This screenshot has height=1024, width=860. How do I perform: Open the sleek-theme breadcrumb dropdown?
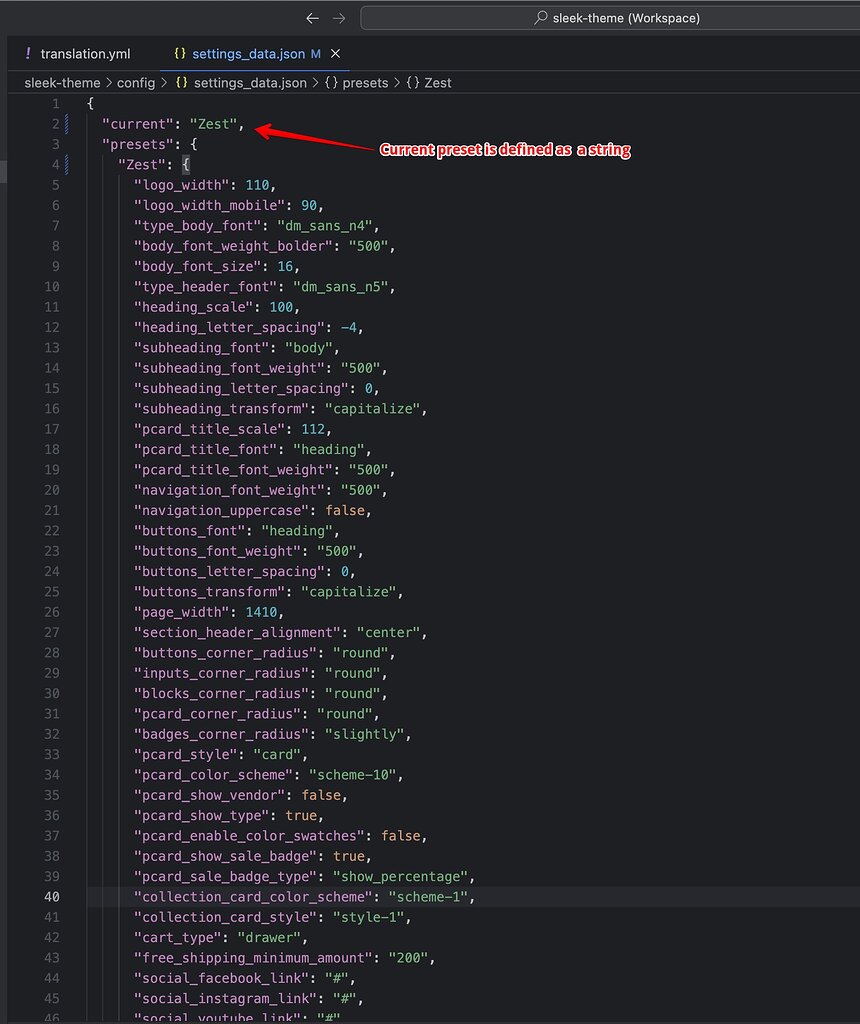pyautogui.click(x=62, y=83)
